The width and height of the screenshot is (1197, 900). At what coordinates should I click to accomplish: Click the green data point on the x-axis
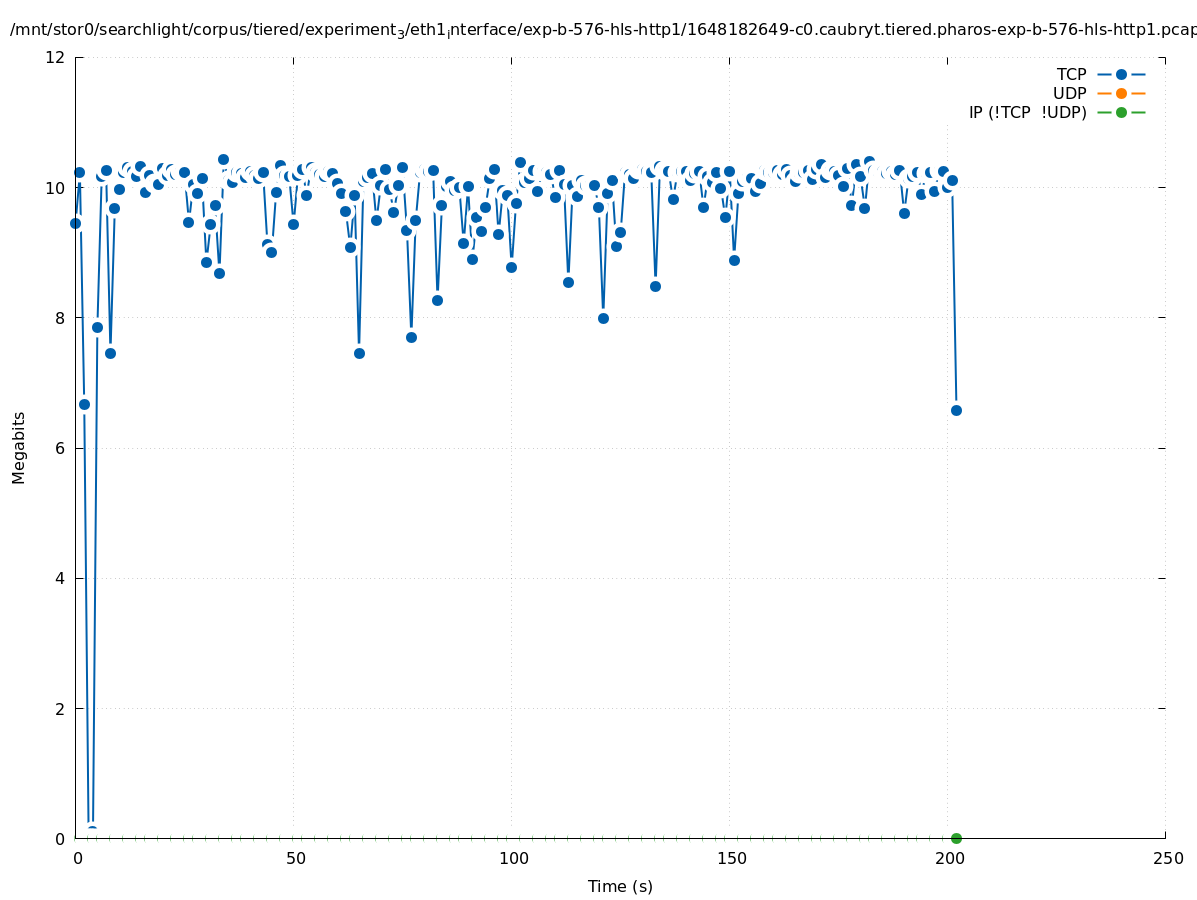[956, 838]
